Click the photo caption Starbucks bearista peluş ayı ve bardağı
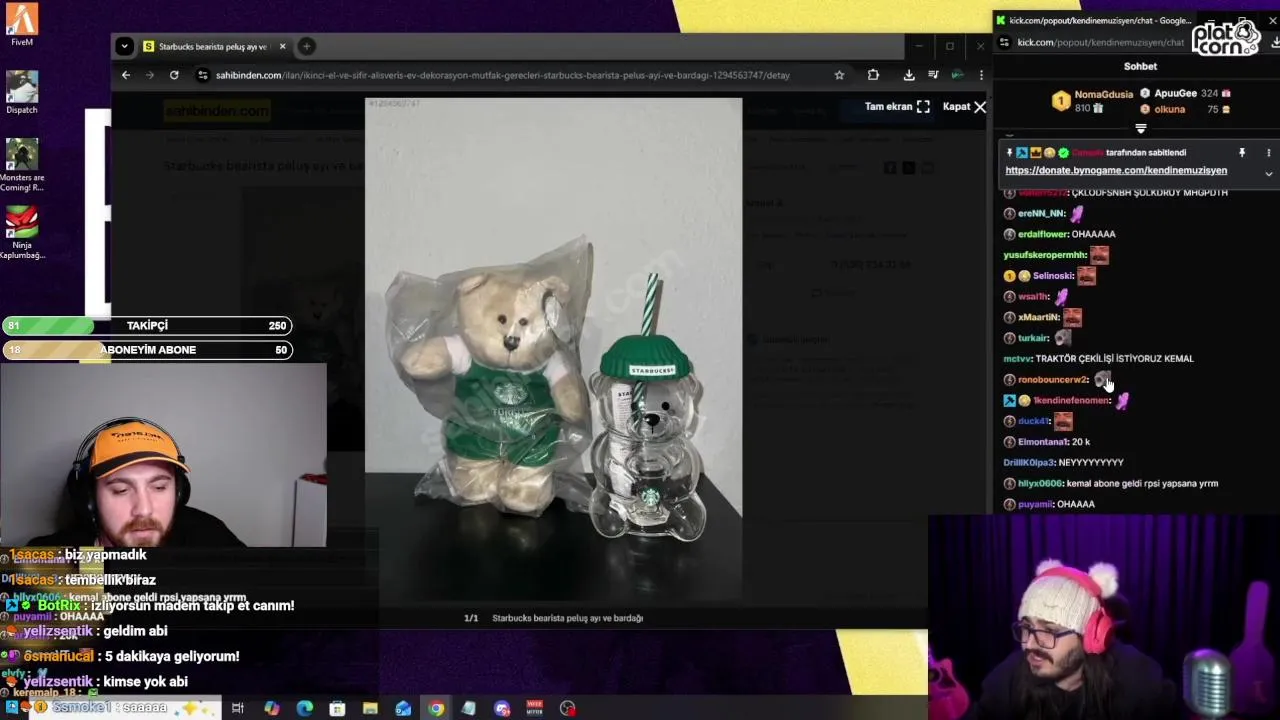The image size is (1280, 720). coord(567,618)
